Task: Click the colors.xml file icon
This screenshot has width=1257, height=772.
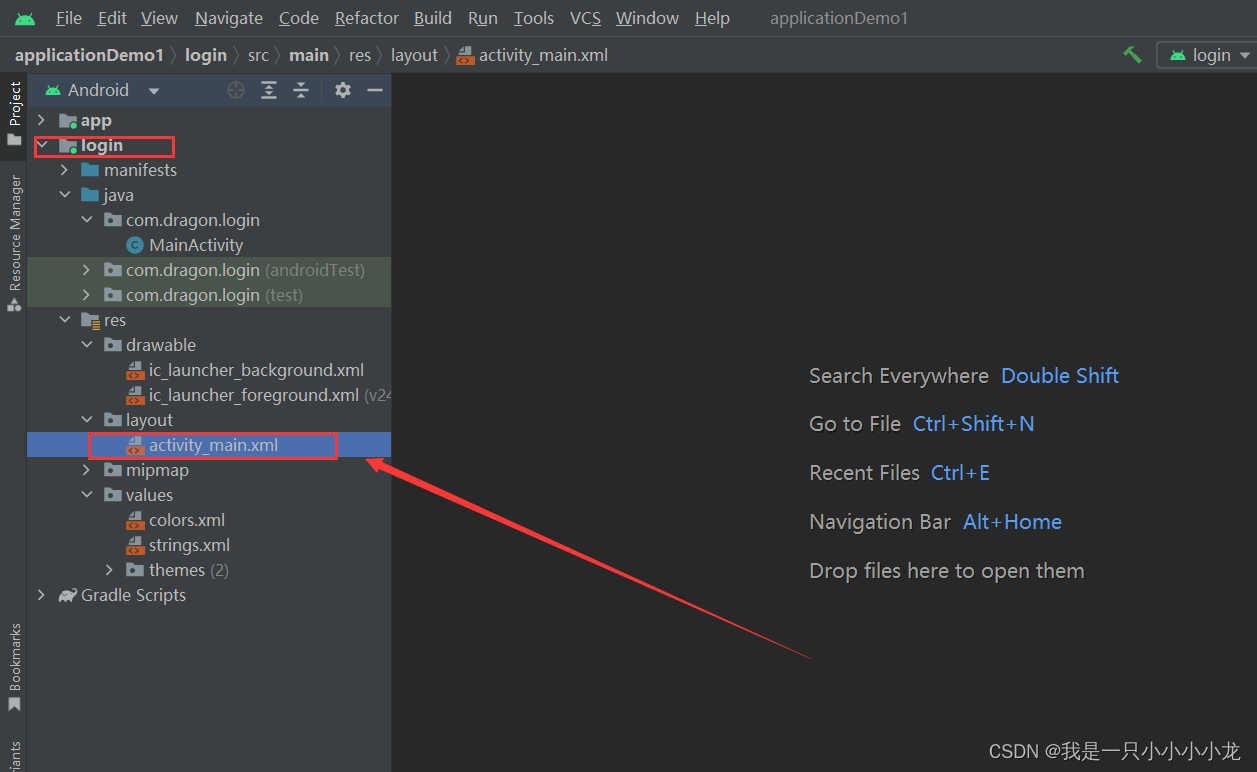Action: pyautogui.click(x=135, y=520)
